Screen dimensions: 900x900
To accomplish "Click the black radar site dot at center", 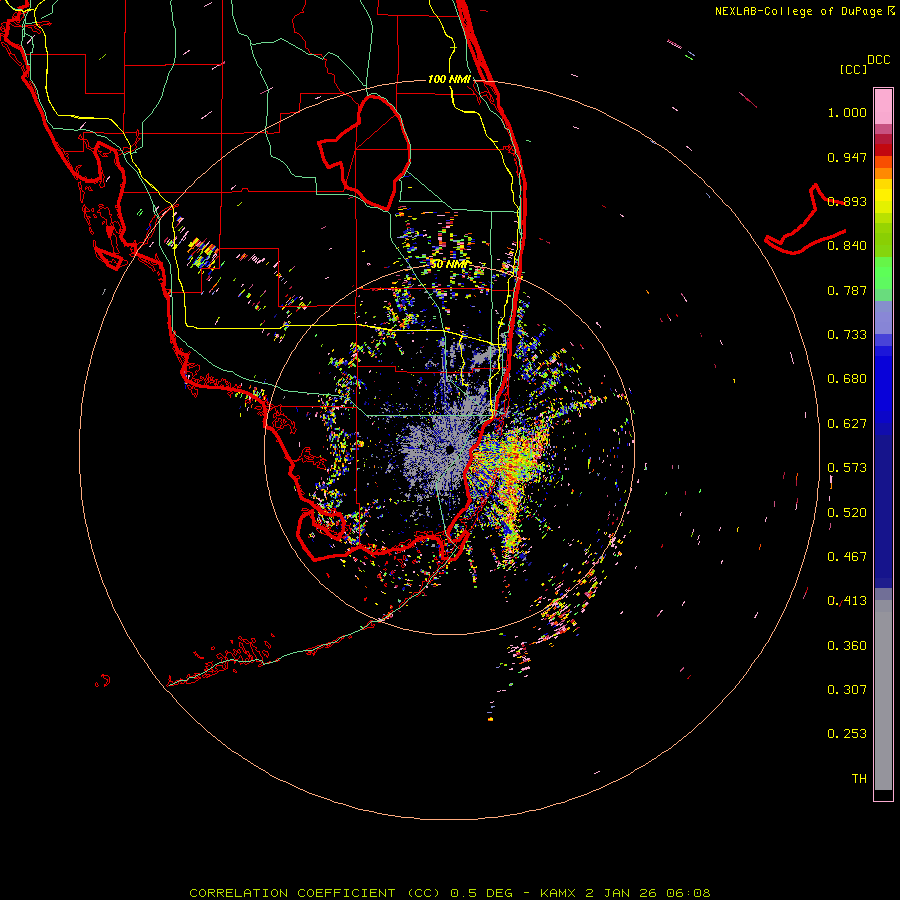I will [x=449, y=449].
